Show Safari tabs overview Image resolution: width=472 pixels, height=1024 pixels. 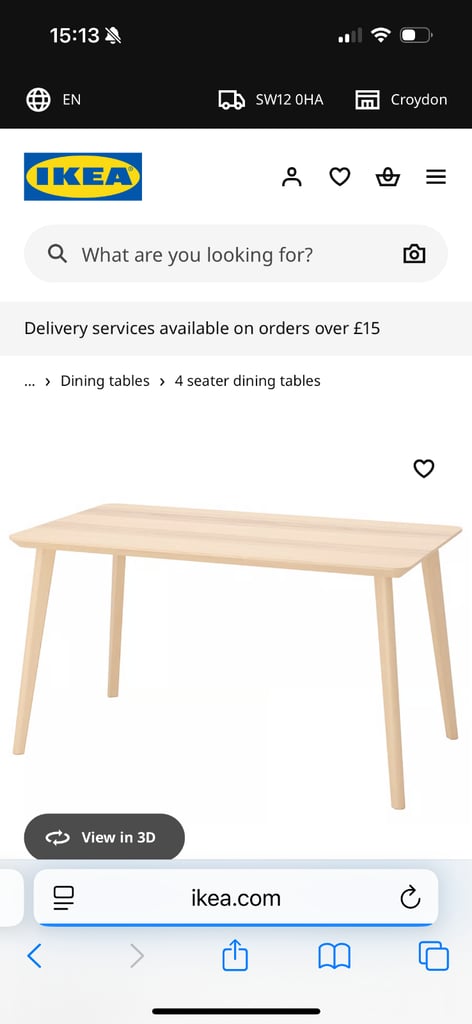(433, 957)
